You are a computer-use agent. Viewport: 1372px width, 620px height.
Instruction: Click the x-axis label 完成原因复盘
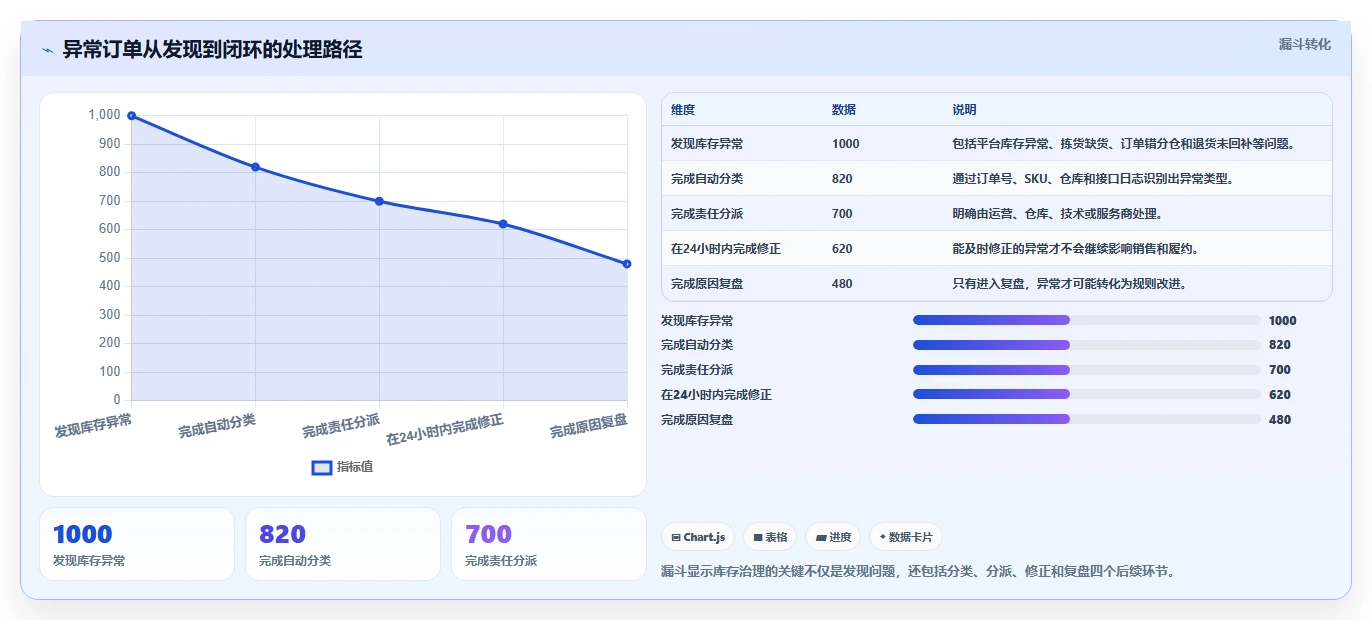click(x=589, y=426)
